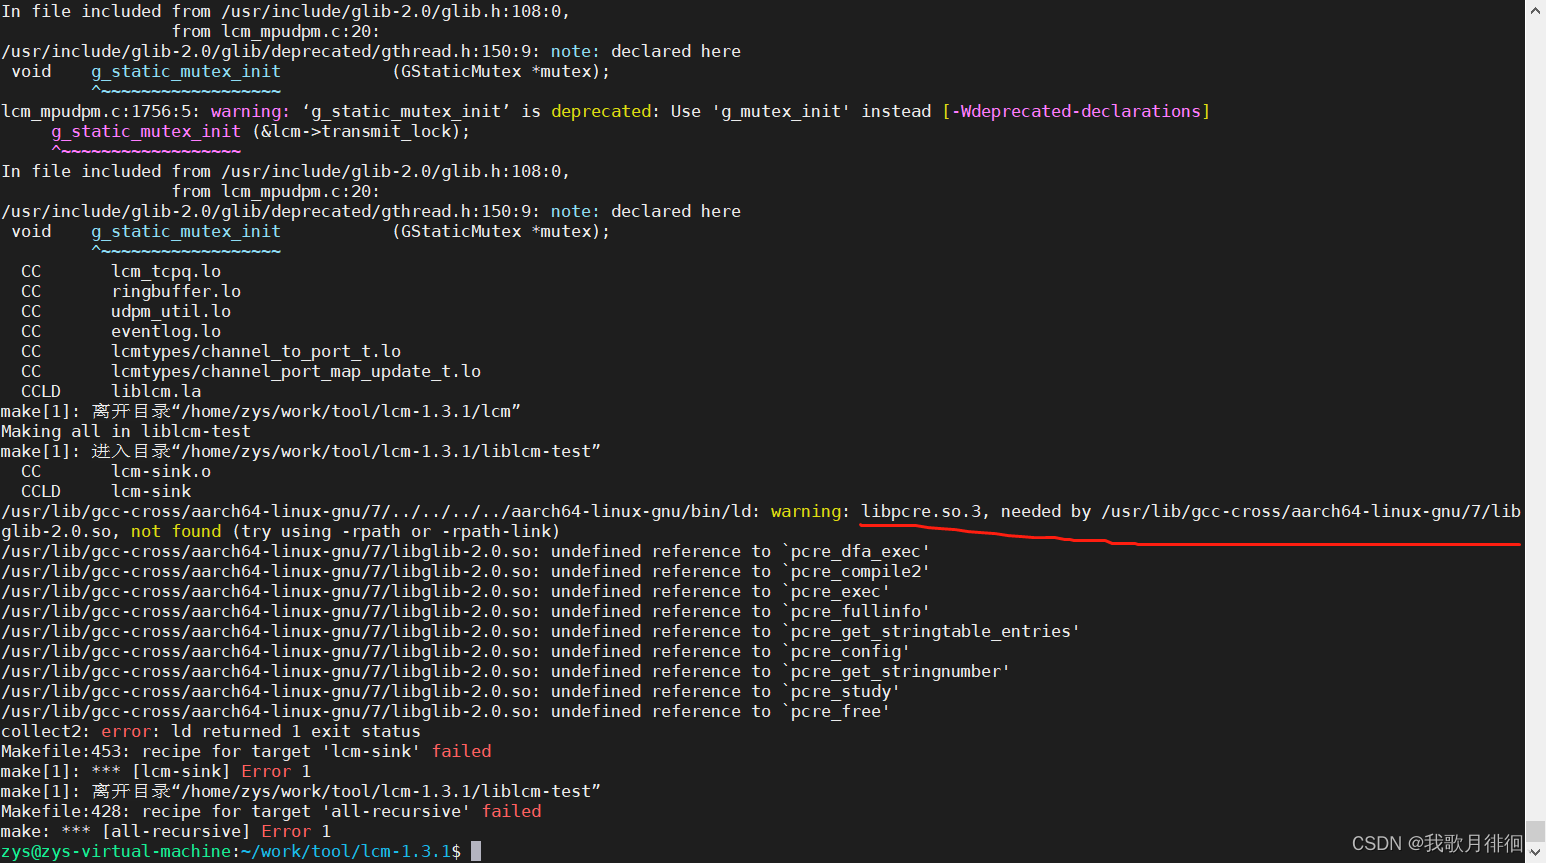Click the cyan 'deprecated' word
This screenshot has height=863, width=1546.
point(601,111)
